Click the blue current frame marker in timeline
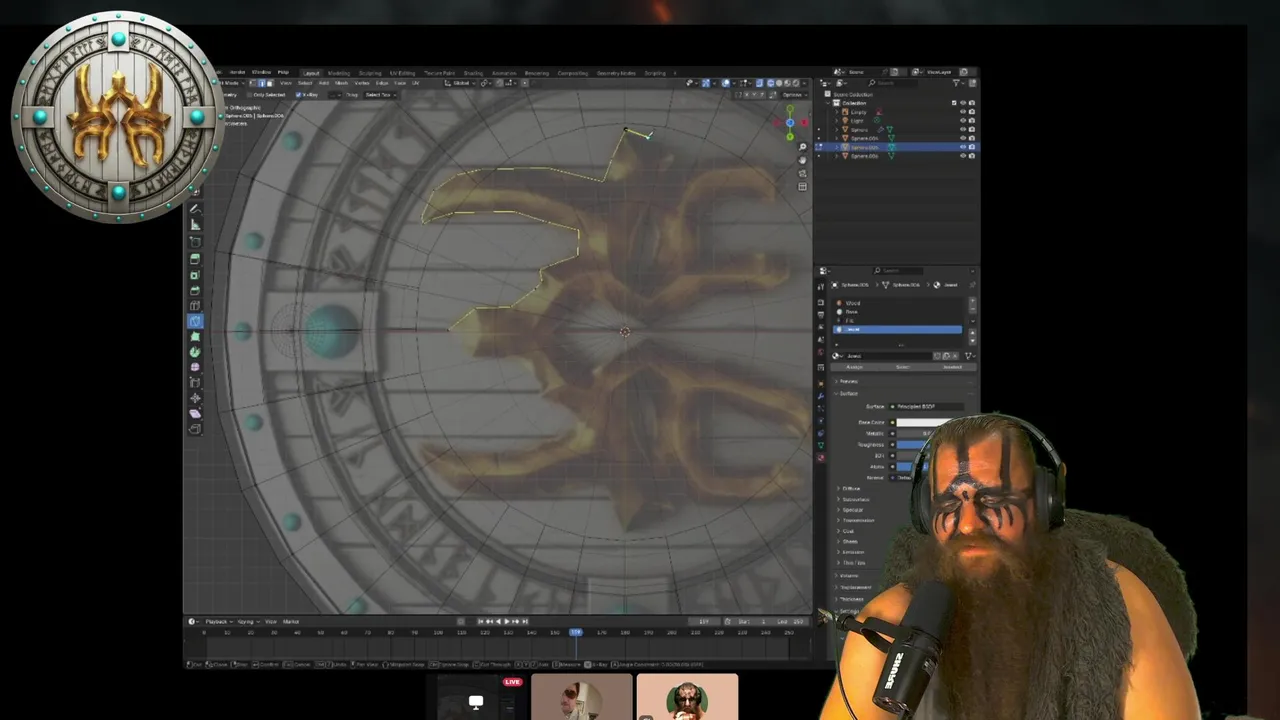 click(576, 632)
